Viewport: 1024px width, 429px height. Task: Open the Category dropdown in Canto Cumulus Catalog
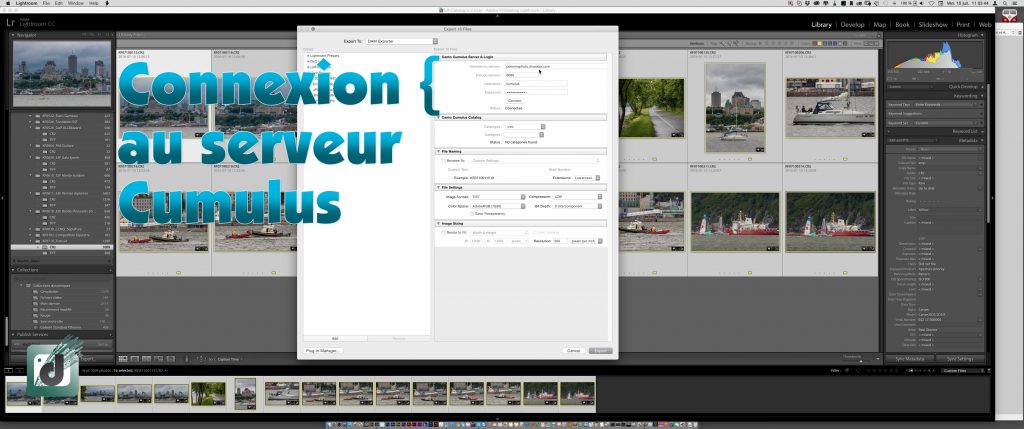click(524, 135)
